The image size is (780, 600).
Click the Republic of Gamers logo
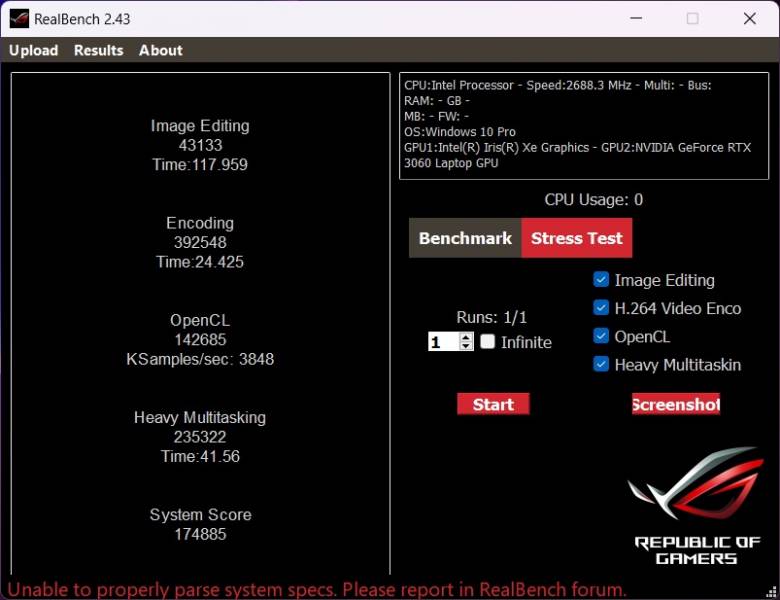[696, 505]
